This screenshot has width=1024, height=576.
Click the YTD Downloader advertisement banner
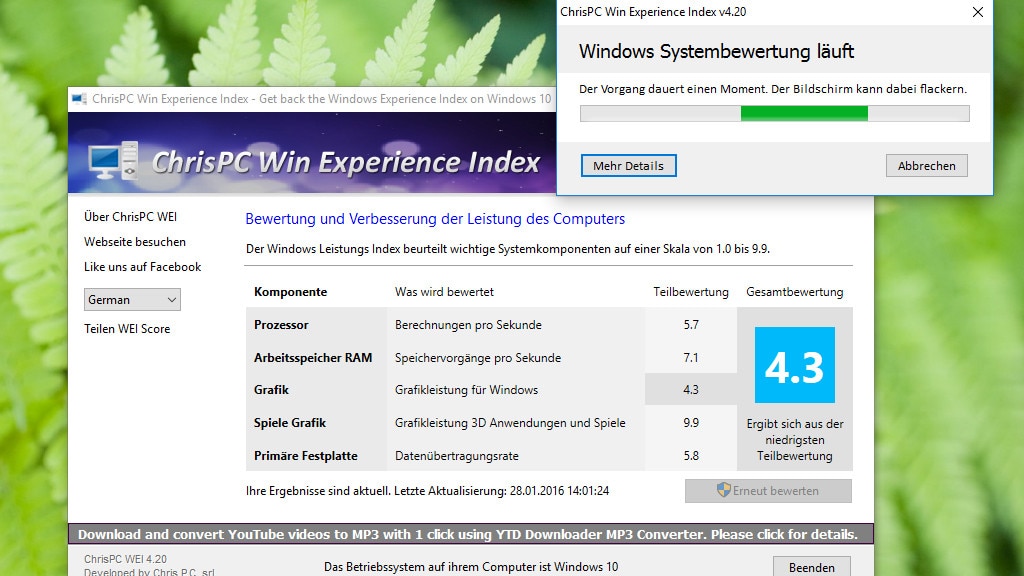[x=470, y=534]
